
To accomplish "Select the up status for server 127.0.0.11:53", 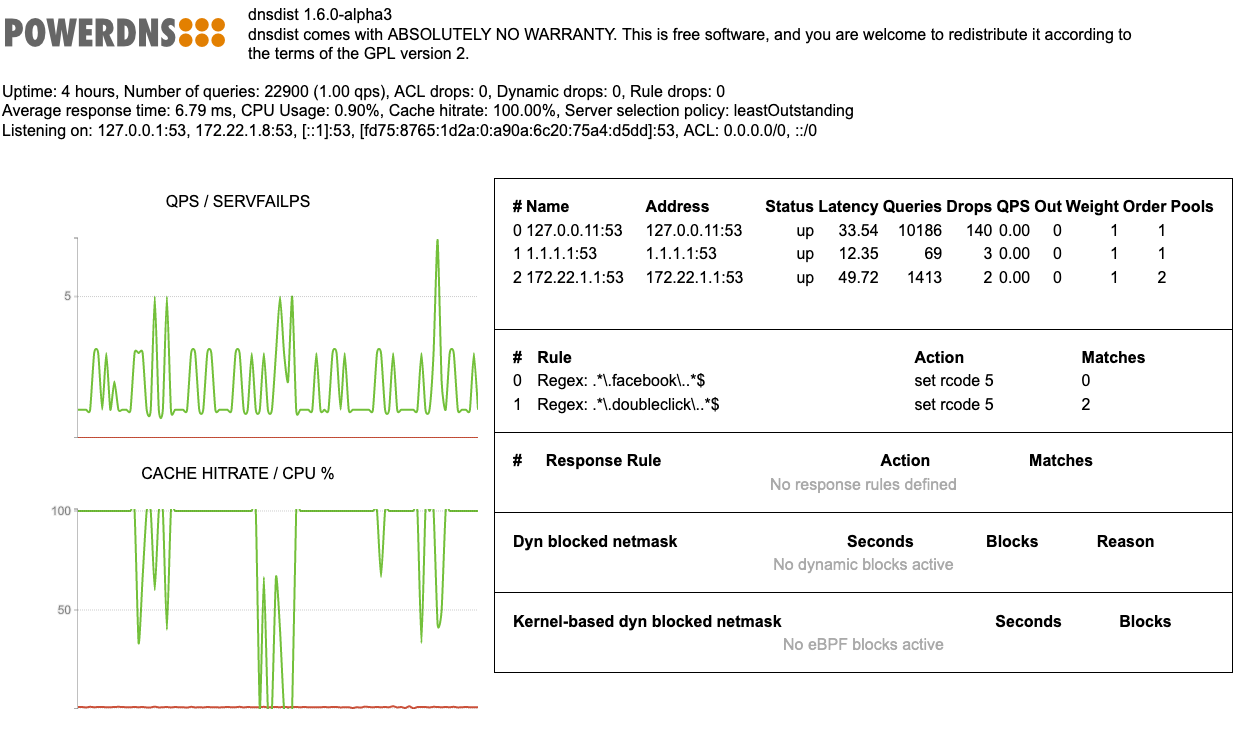I will point(804,230).
